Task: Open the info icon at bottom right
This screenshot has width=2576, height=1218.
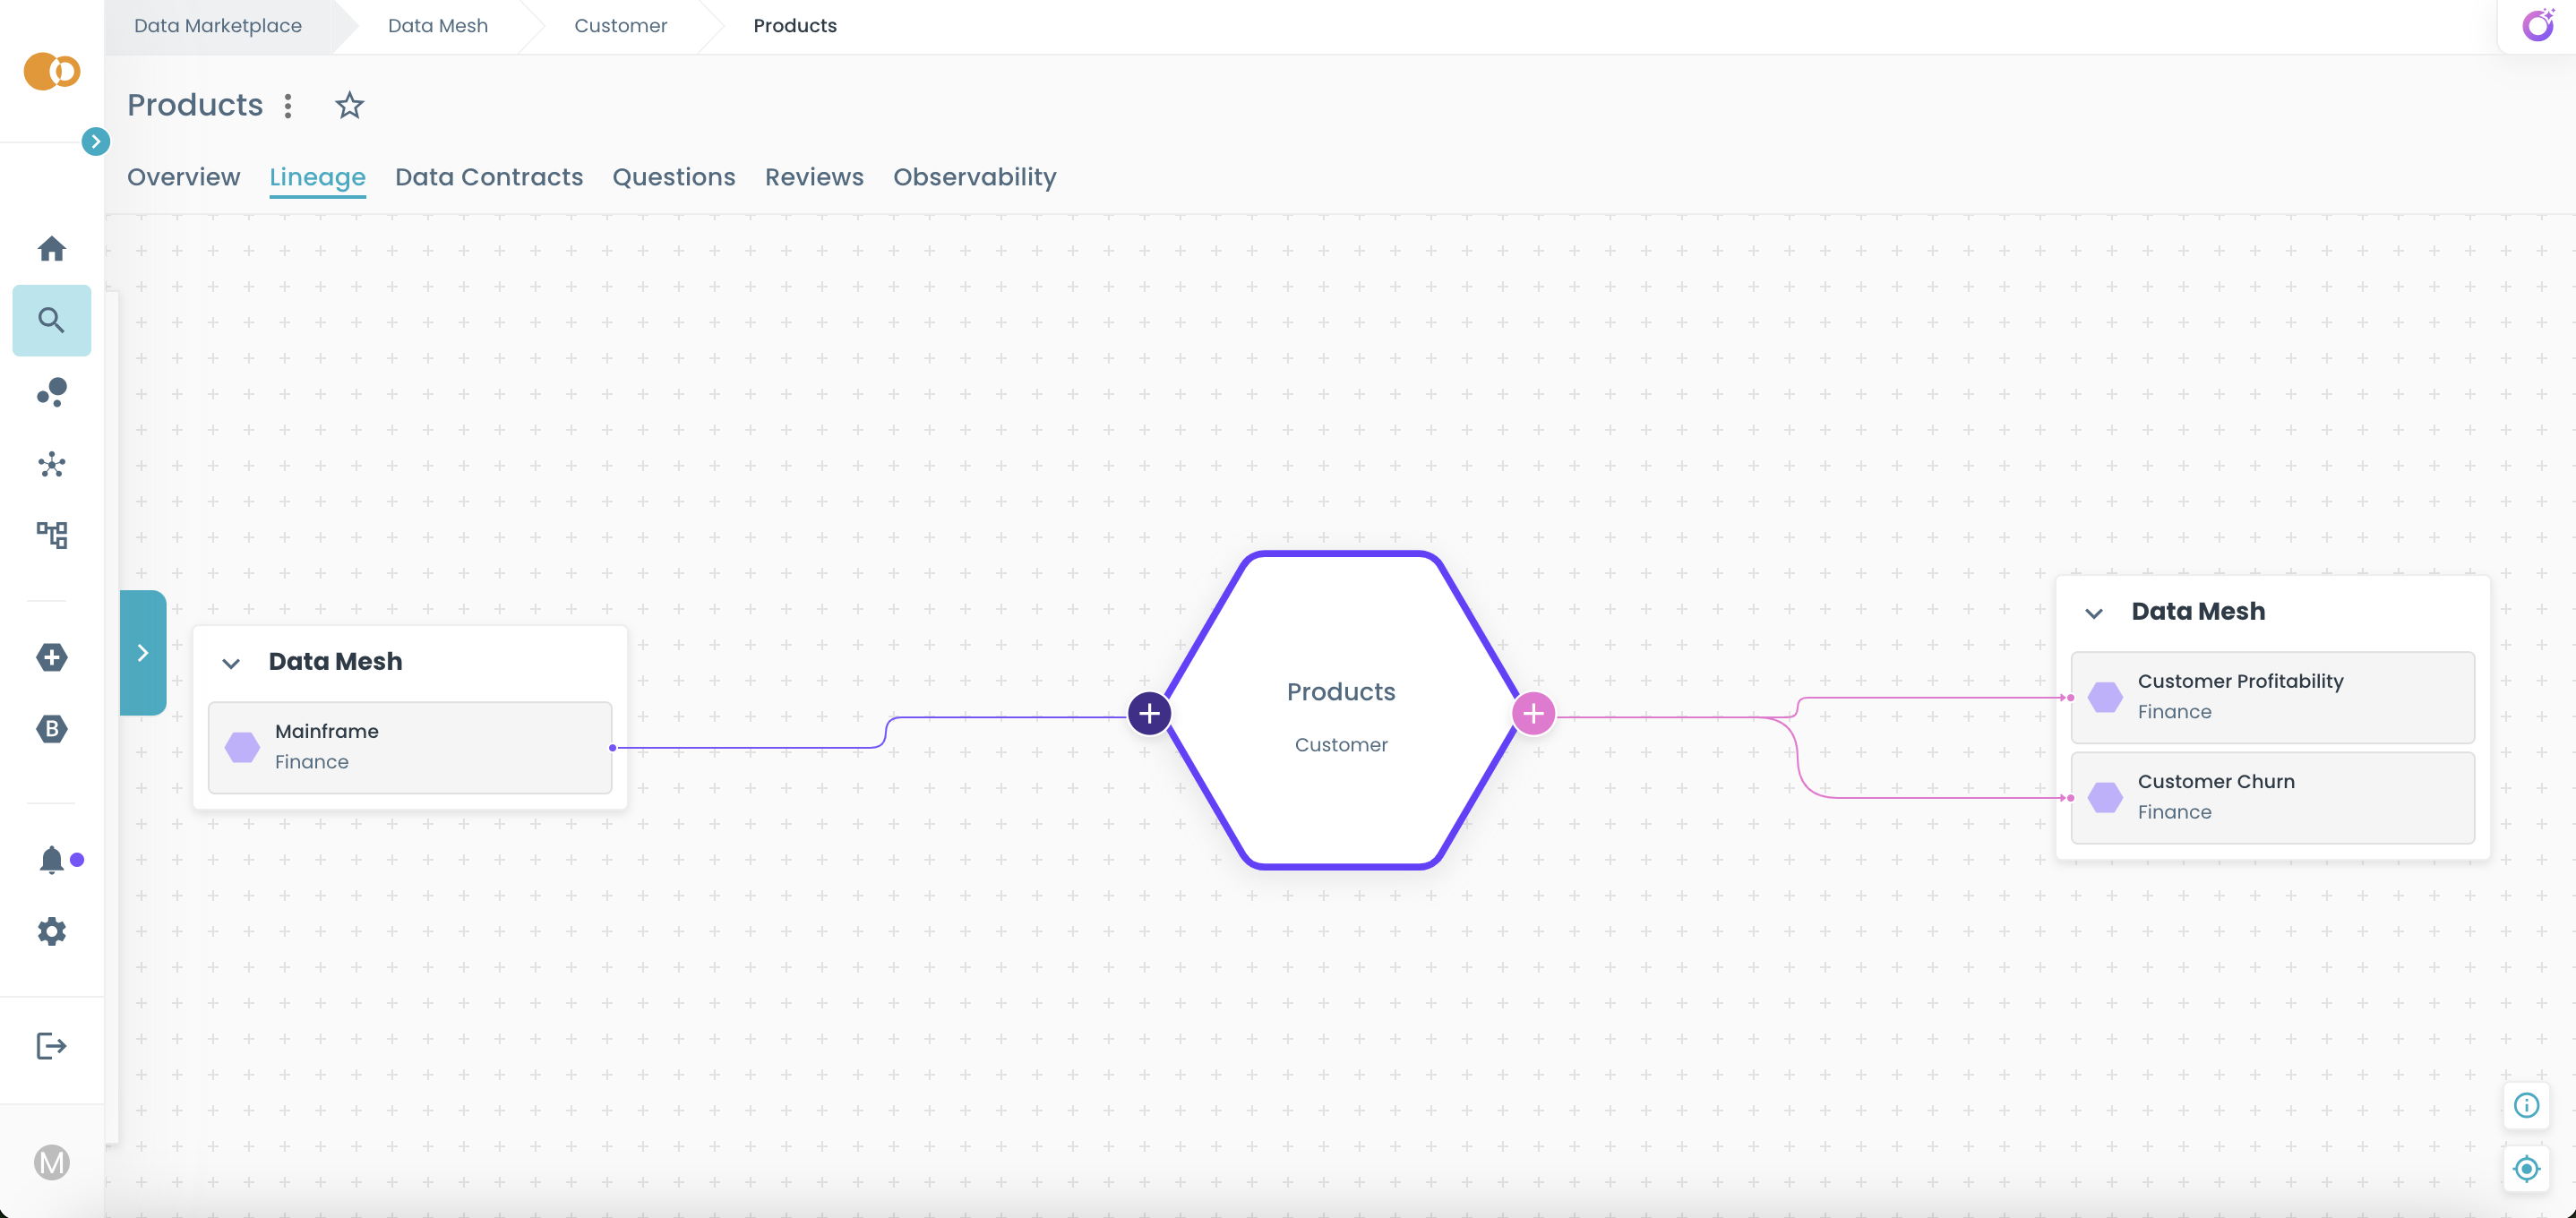Action: 2526,1105
